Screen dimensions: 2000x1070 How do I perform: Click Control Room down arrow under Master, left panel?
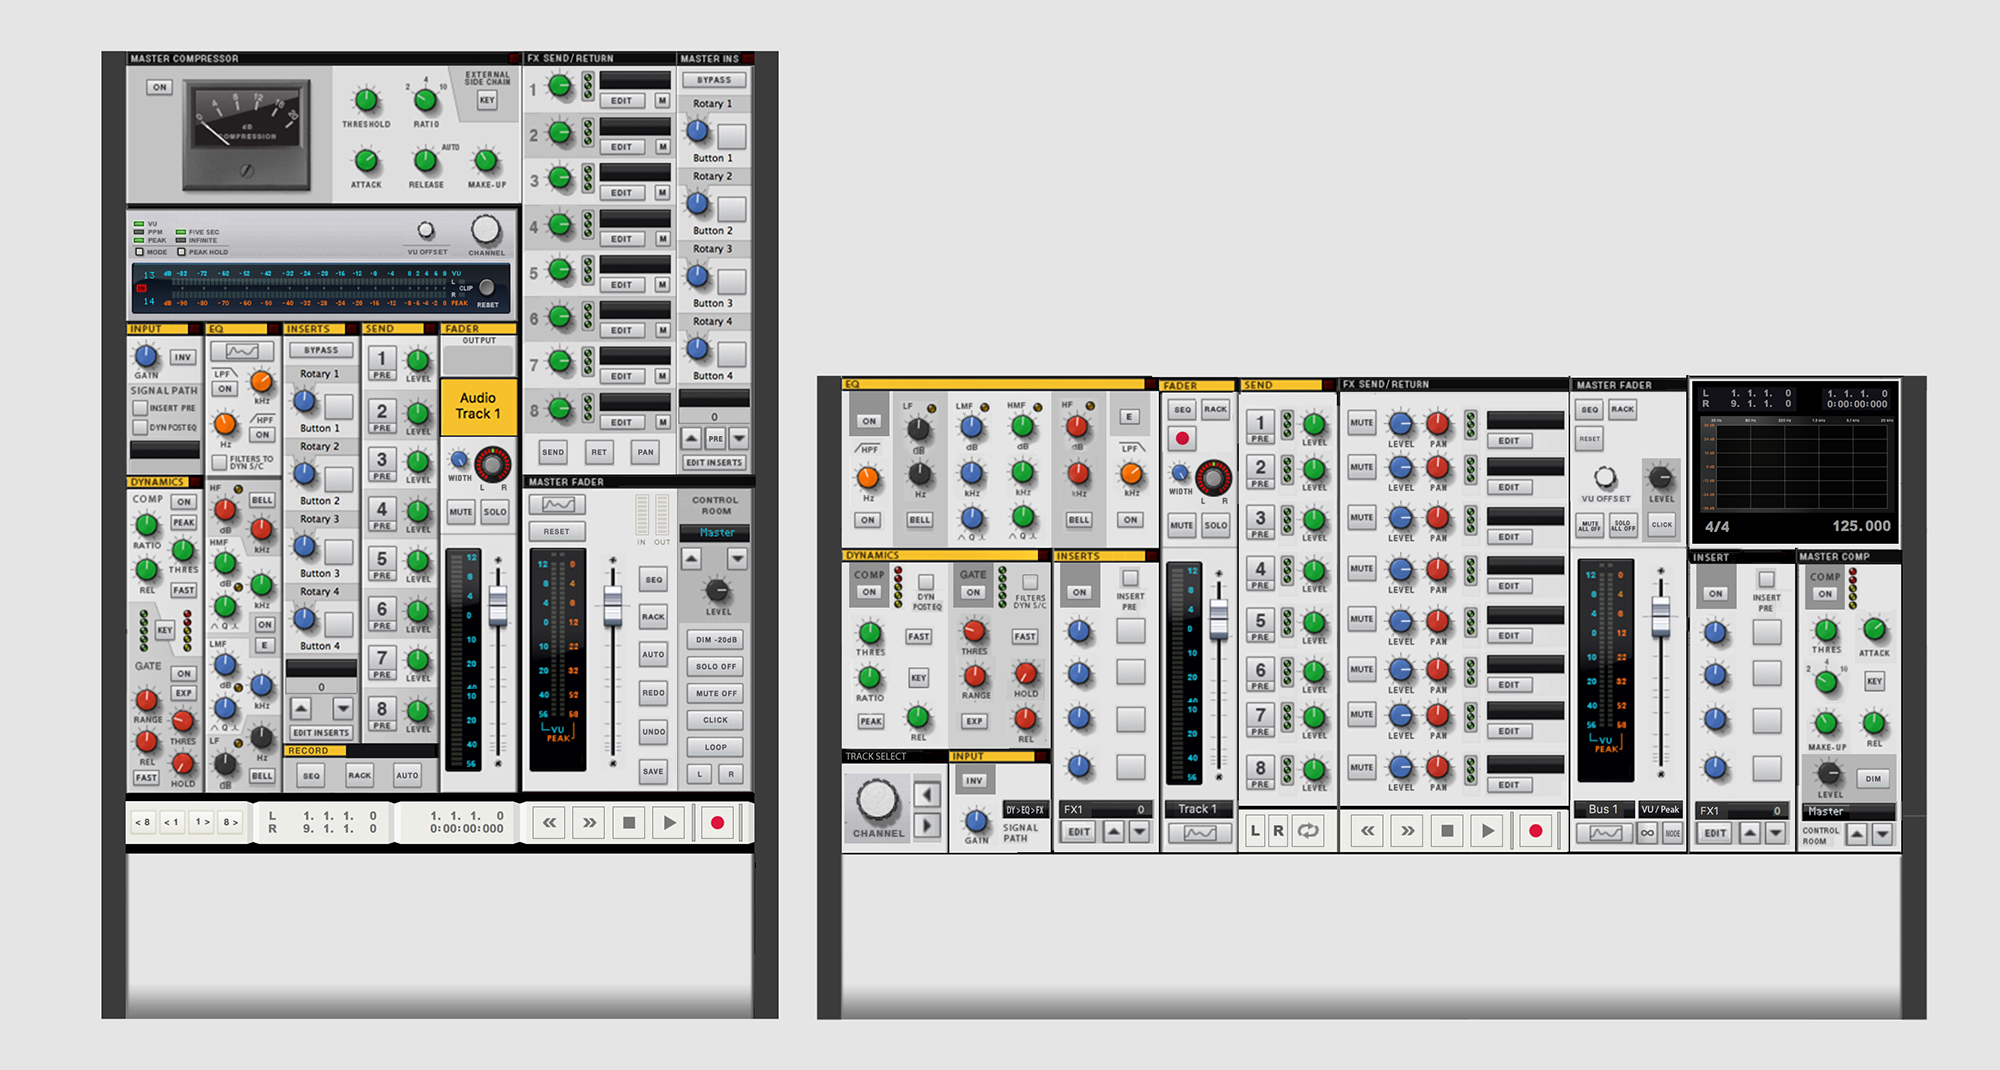pos(737,559)
